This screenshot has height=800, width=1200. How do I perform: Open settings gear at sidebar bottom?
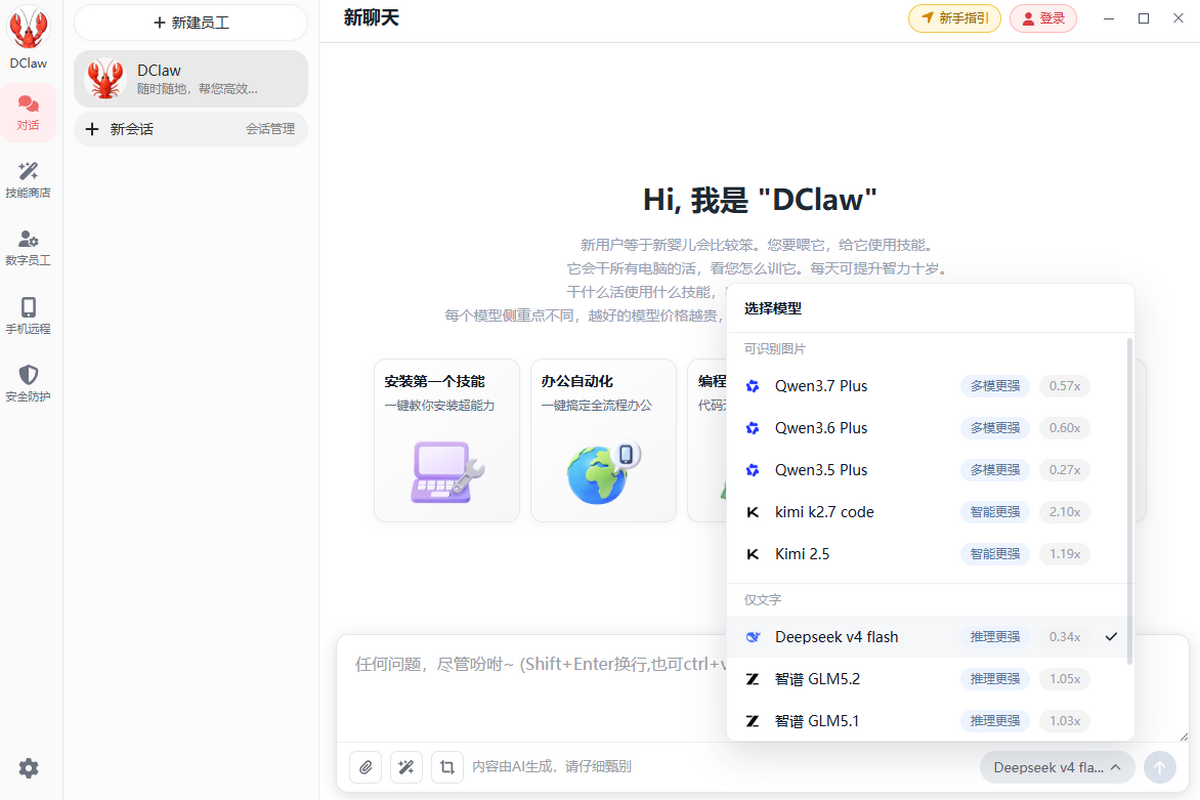29,768
